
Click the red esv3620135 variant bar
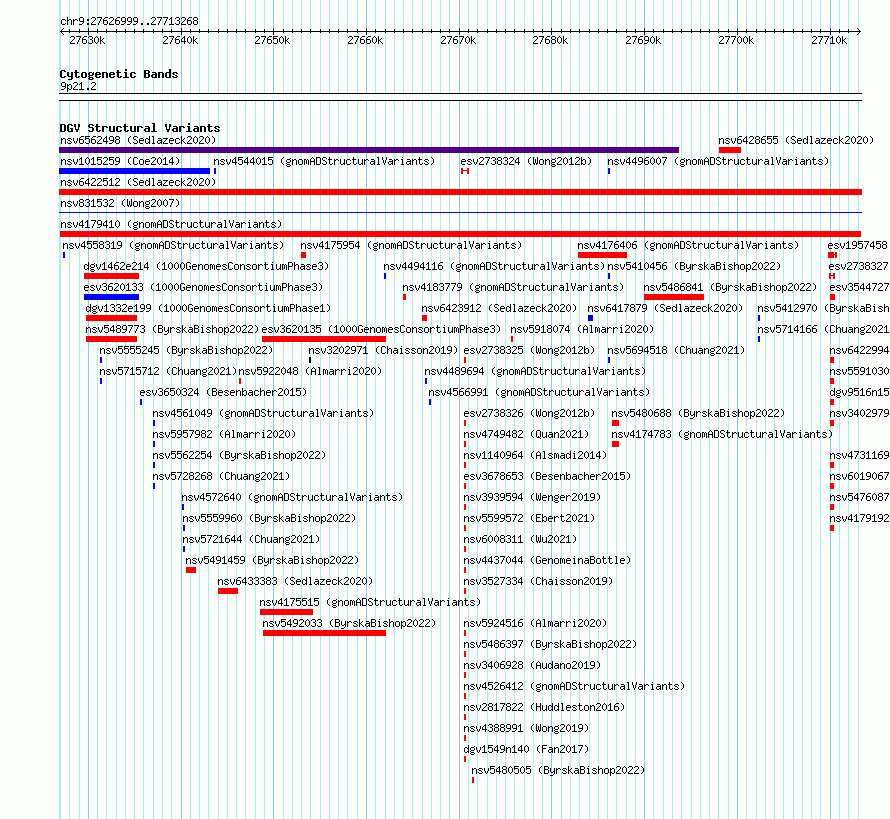[x=324, y=339]
